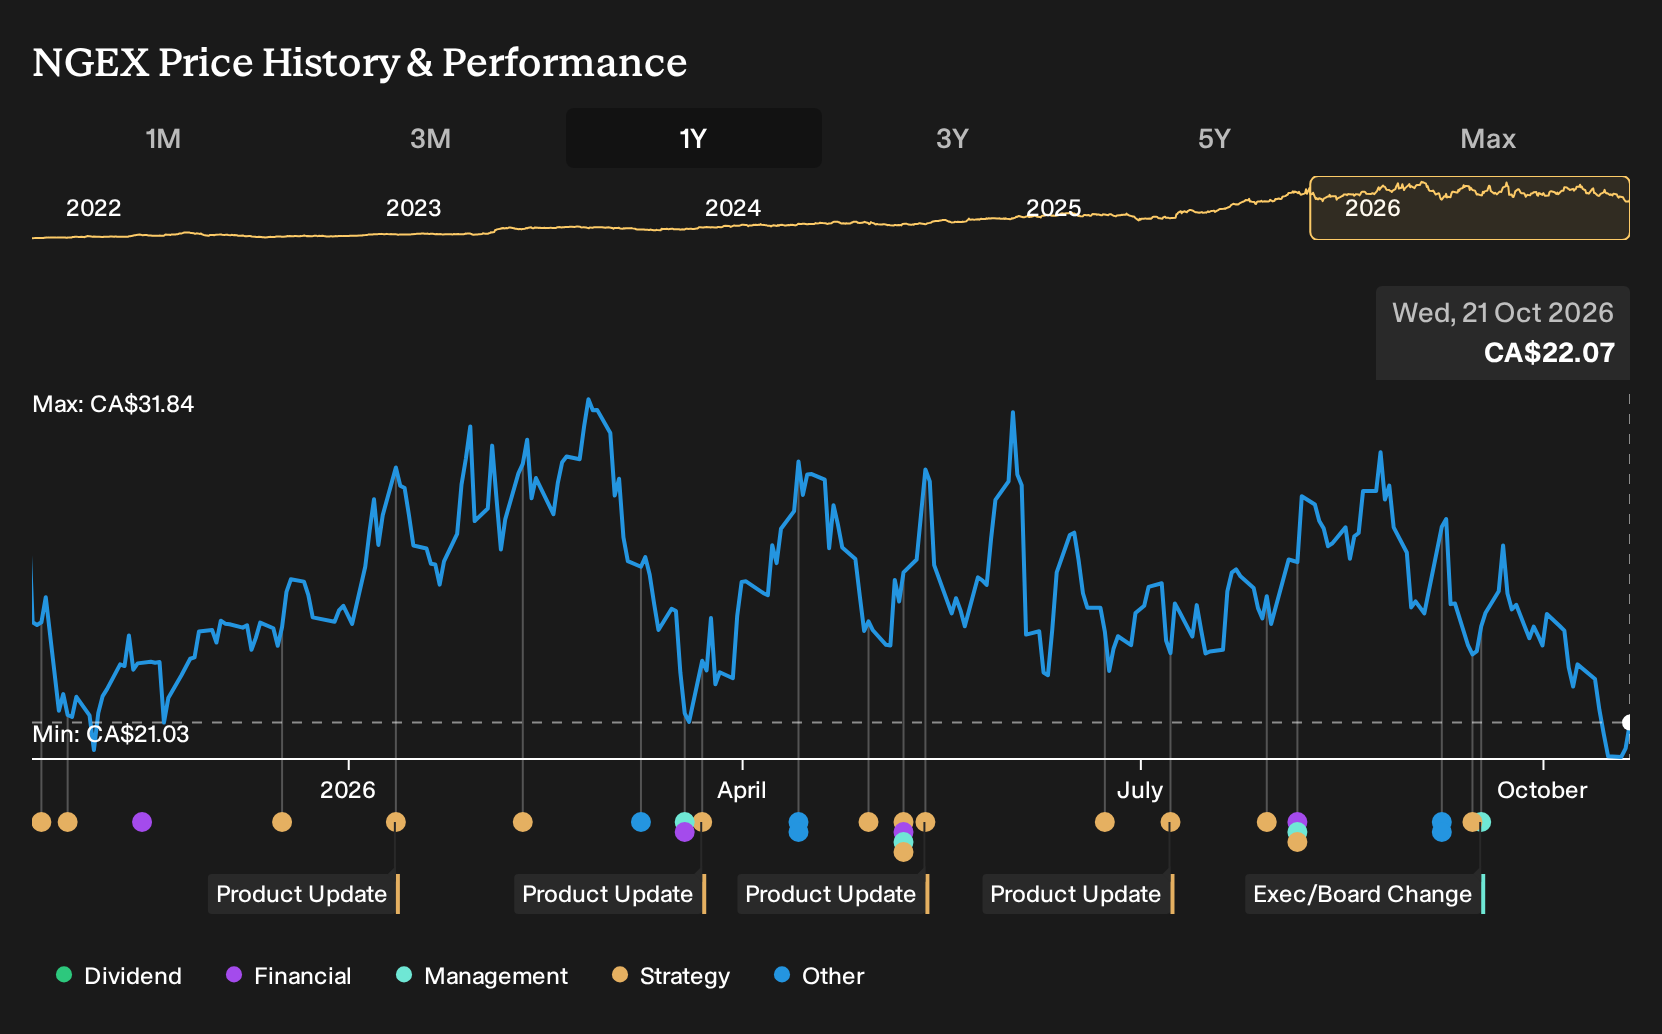Switch chart to 3Y range
This screenshot has height=1034, width=1662.
(x=952, y=138)
